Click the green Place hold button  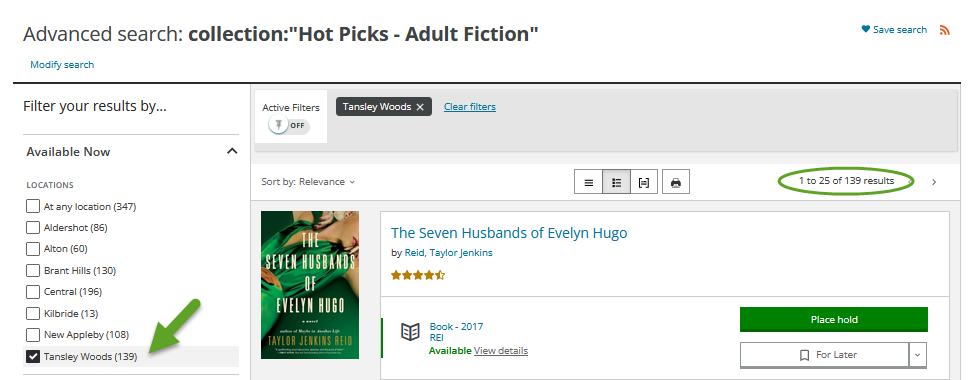[834, 319]
